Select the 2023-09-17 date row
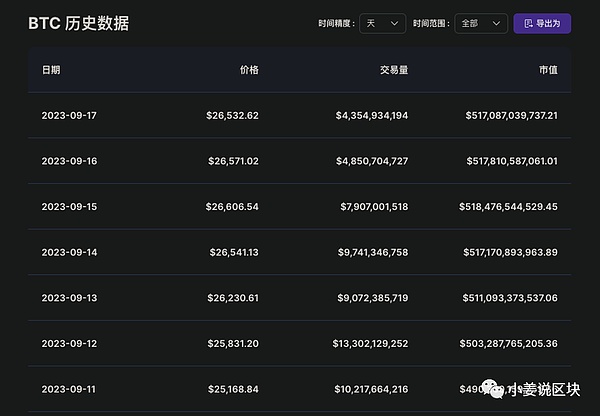Image resolution: width=600 pixels, height=416 pixels. (x=69, y=116)
